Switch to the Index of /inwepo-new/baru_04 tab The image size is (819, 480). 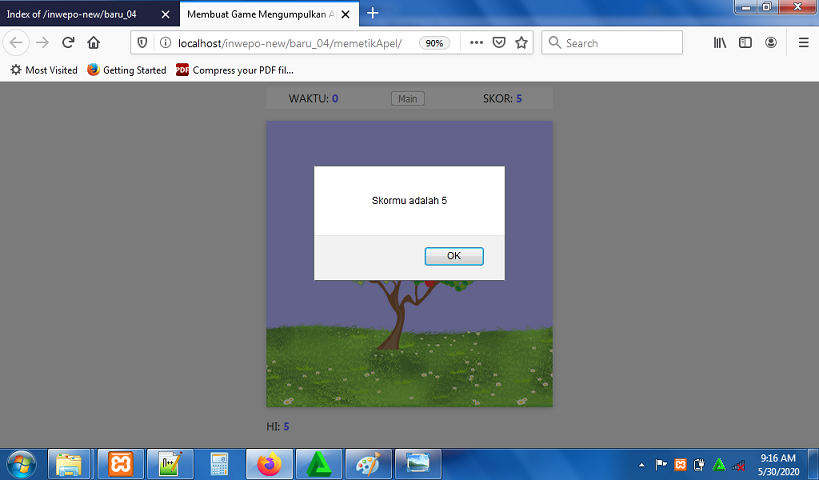pos(78,14)
